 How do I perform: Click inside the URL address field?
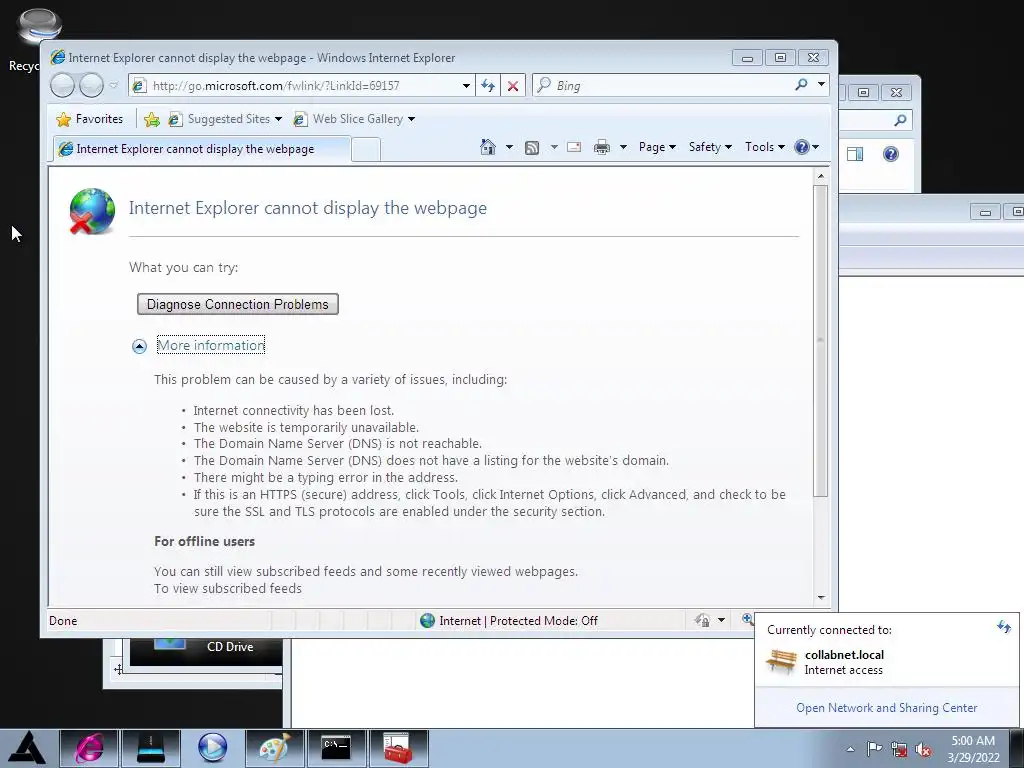(304, 86)
